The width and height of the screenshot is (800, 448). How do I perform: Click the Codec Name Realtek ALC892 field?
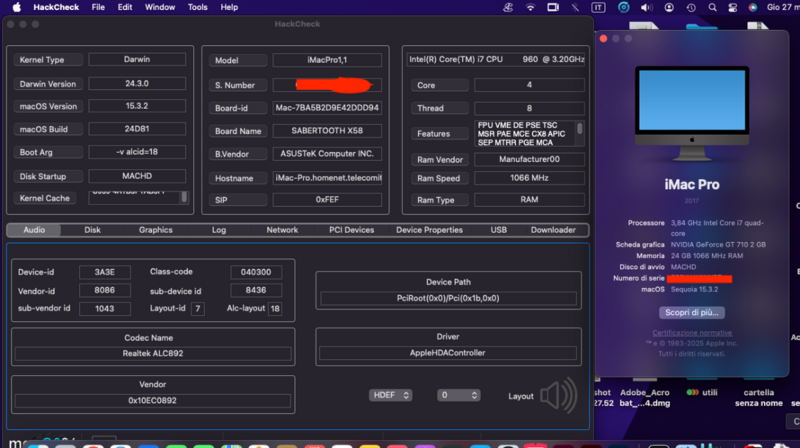(153, 353)
